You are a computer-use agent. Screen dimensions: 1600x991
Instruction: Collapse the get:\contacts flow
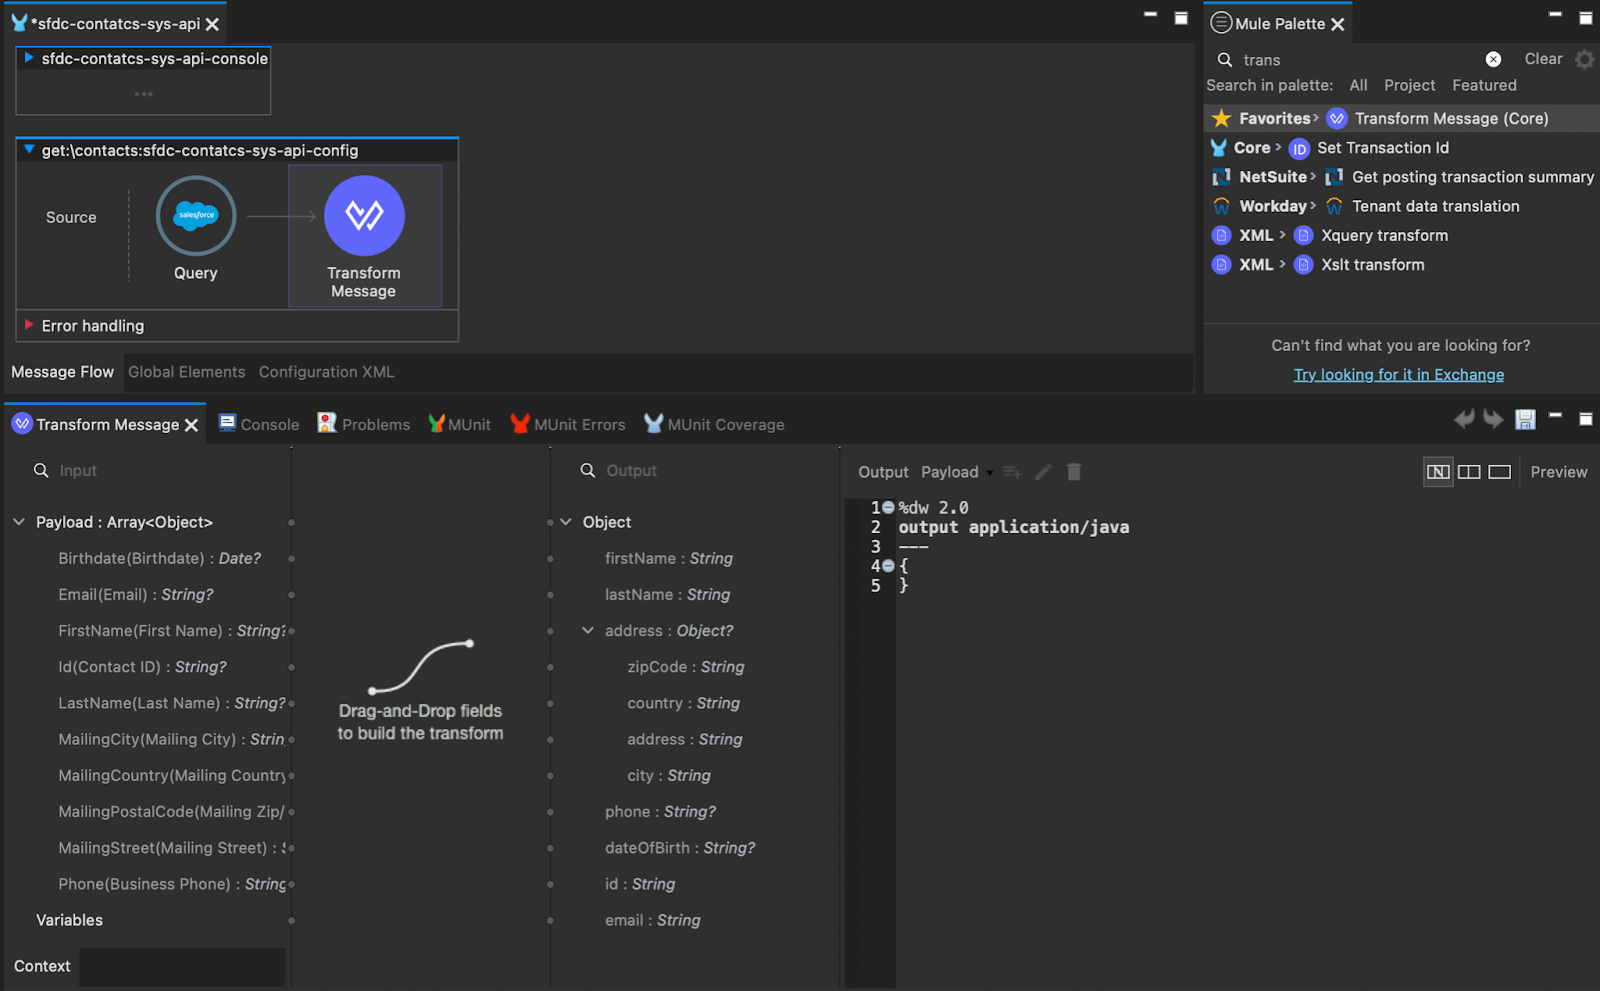click(x=29, y=149)
